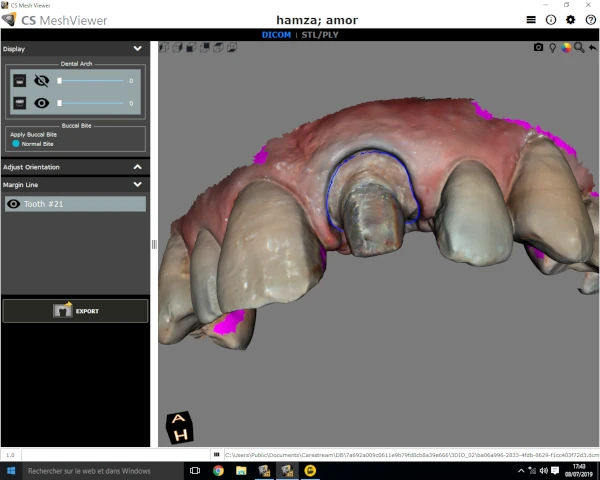
Task: Collapse the Display panel section
Action: tap(138, 48)
